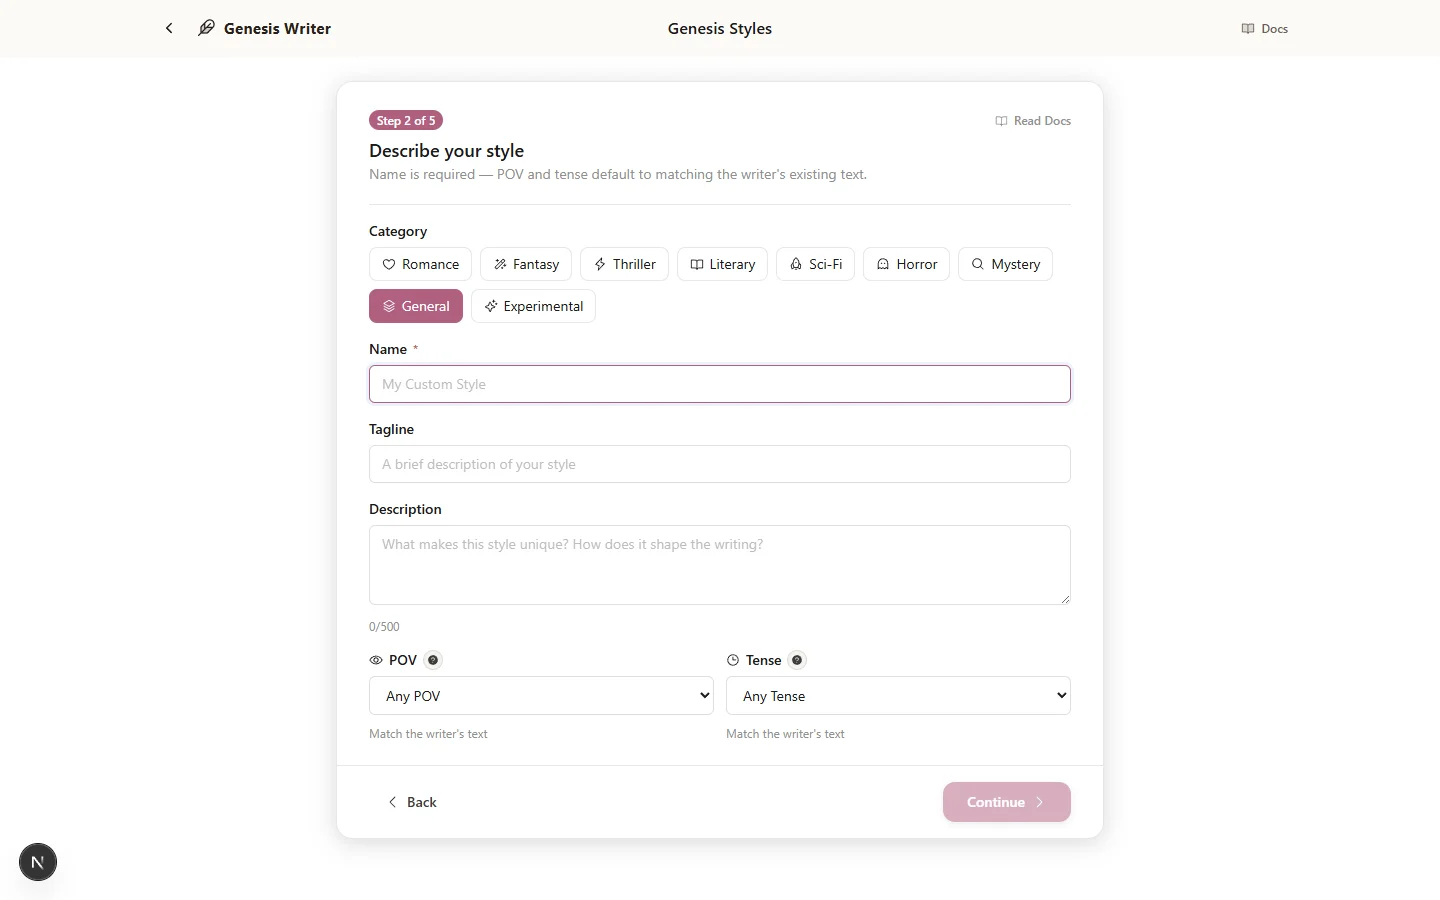Click the clock icon beside Tense label
Viewport: 1440px width, 900px height.
732,660
